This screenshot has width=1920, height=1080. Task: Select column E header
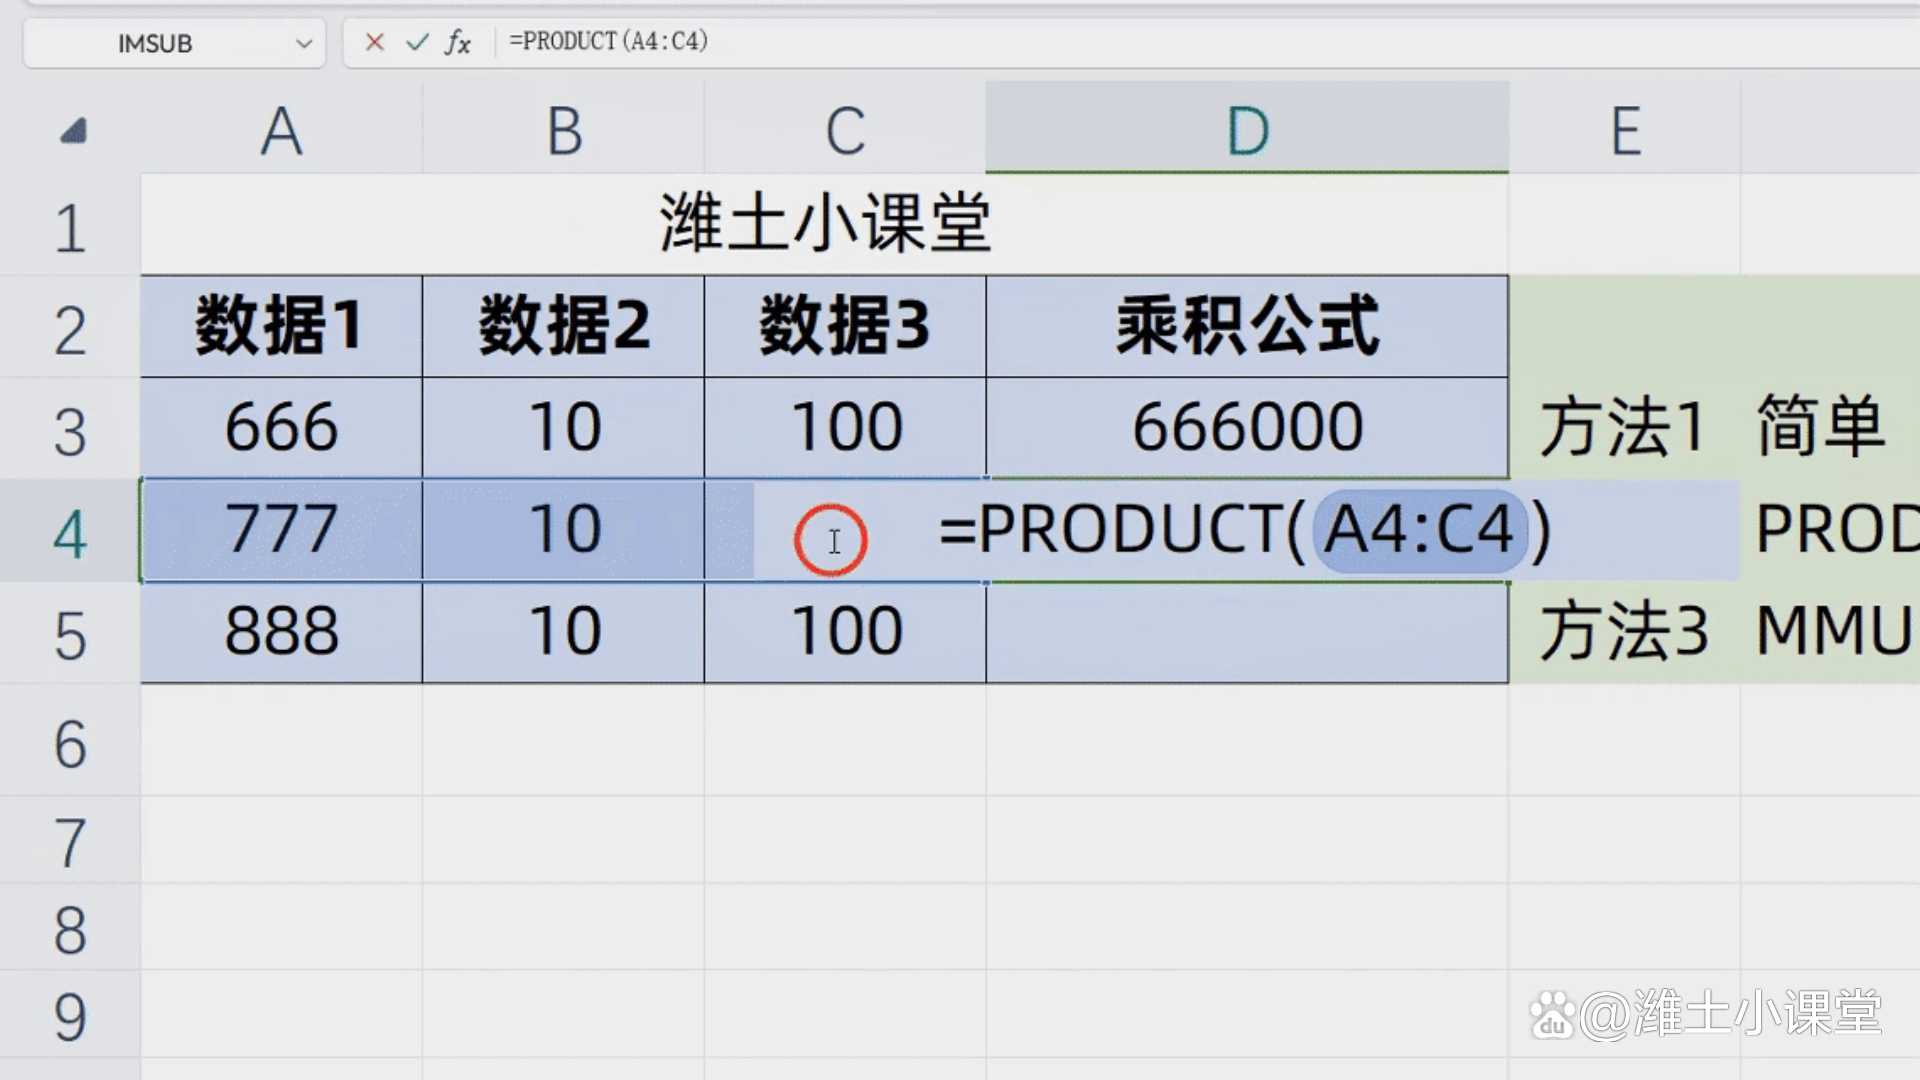pyautogui.click(x=1625, y=130)
